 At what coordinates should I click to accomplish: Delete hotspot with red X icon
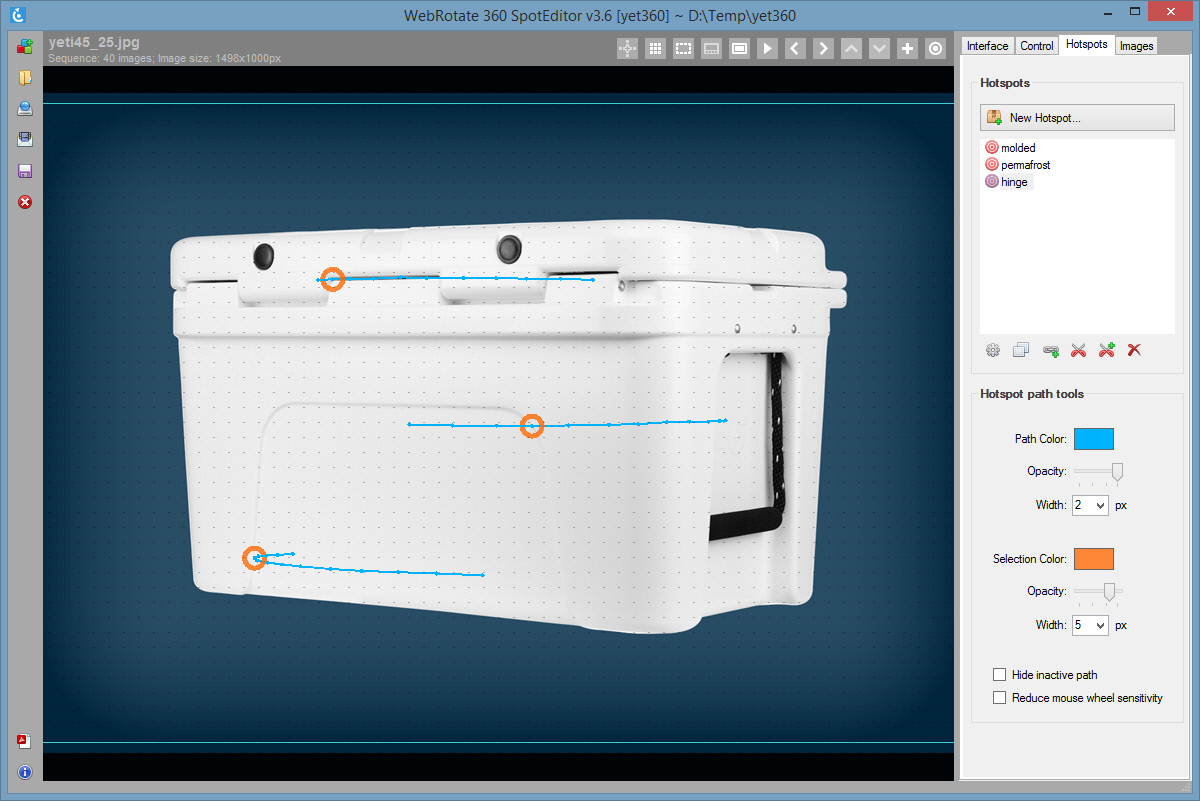(x=1134, y=350)
